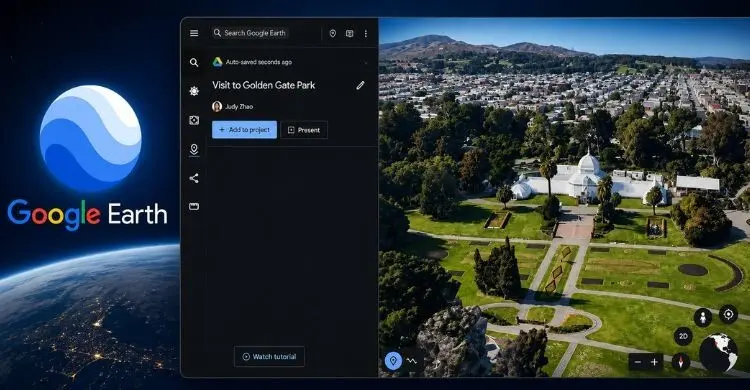The height and width of the screenshot is (390, 750).
Task: Edit project title with pencil icon
Action: click(360, 85)
